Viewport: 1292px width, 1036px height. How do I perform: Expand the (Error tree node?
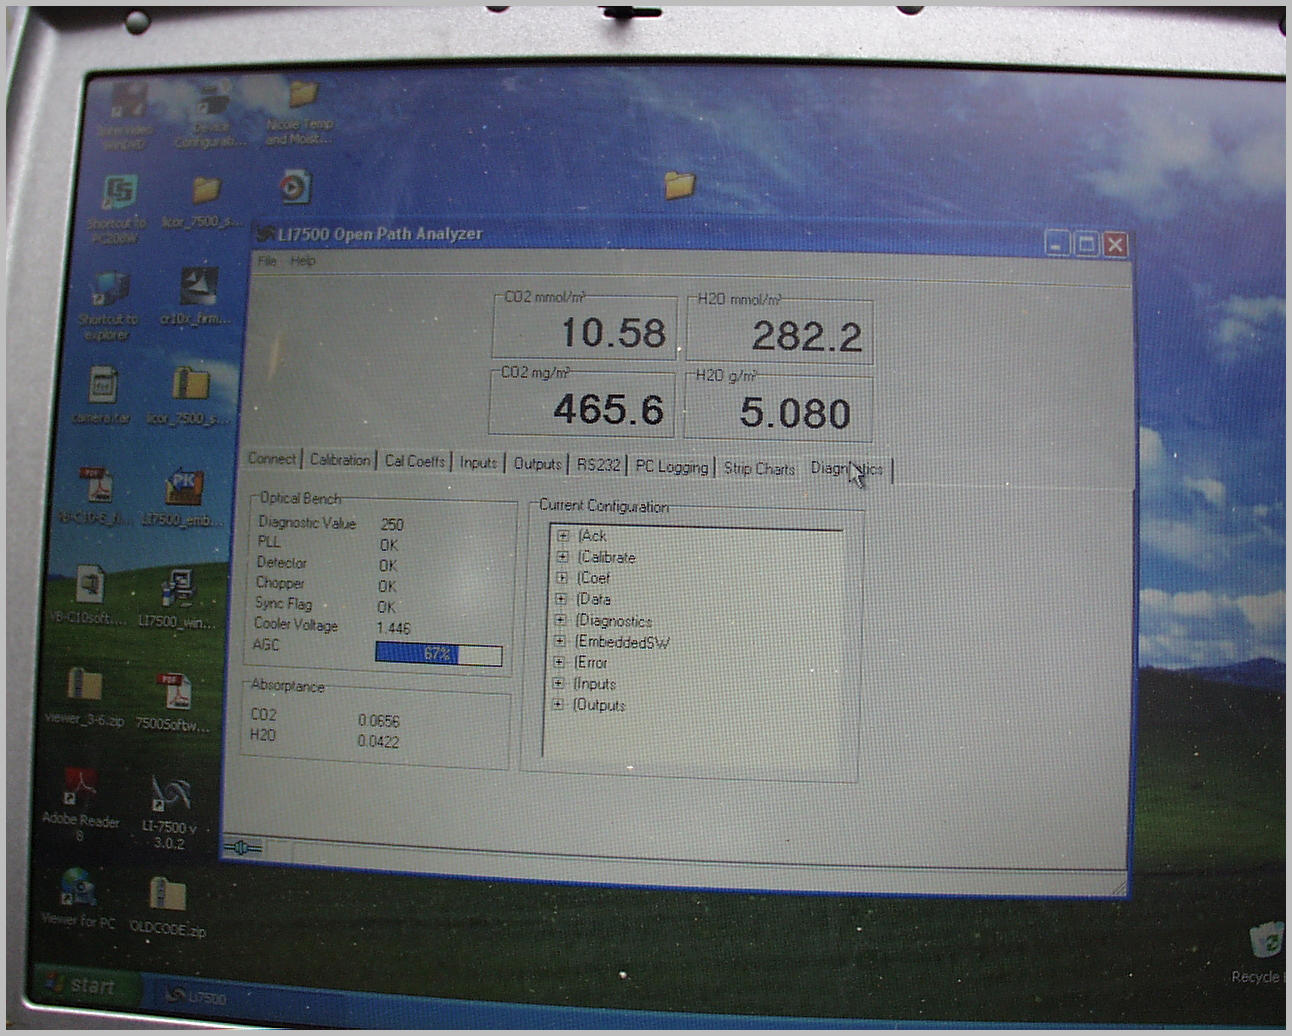559,662
